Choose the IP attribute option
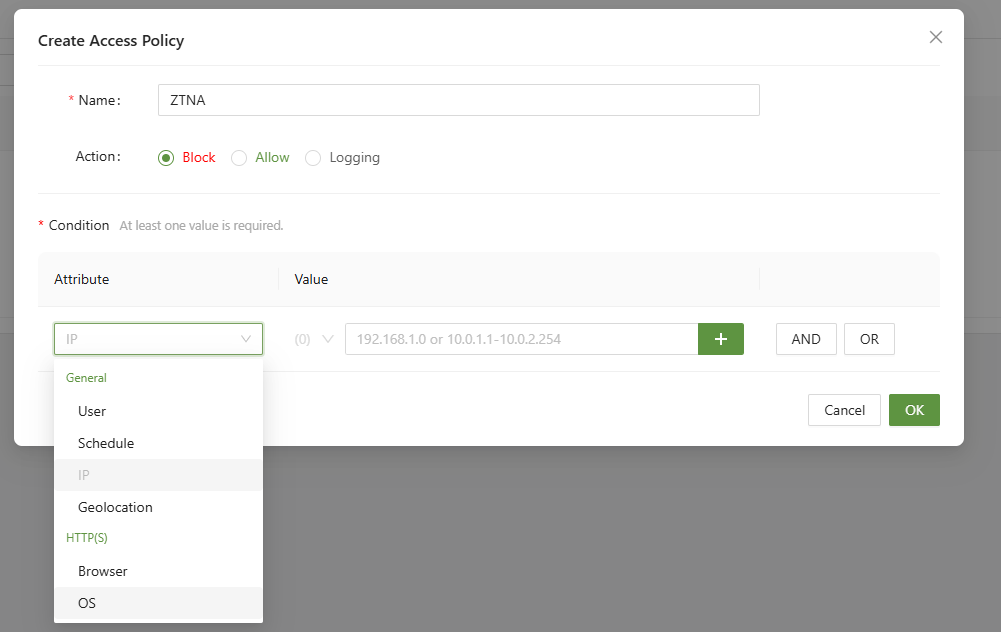Image resolution: width=1001 pixels, height=632 pixels. [84, 475]
